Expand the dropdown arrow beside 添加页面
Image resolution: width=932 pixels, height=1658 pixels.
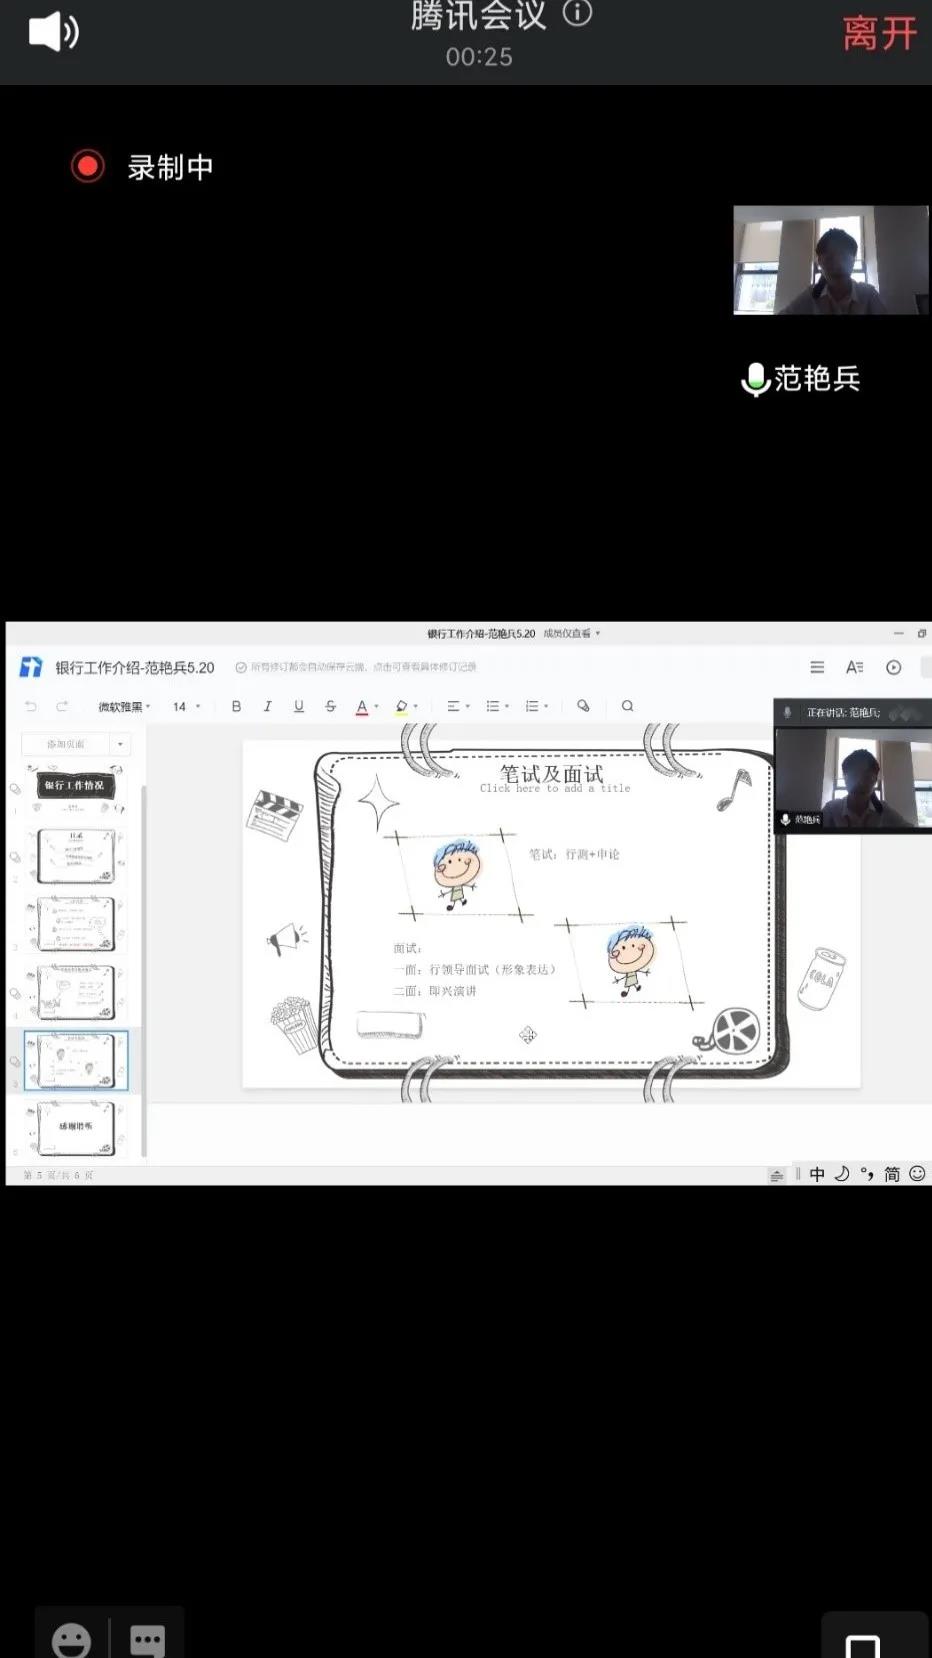[x=121, y=744]
